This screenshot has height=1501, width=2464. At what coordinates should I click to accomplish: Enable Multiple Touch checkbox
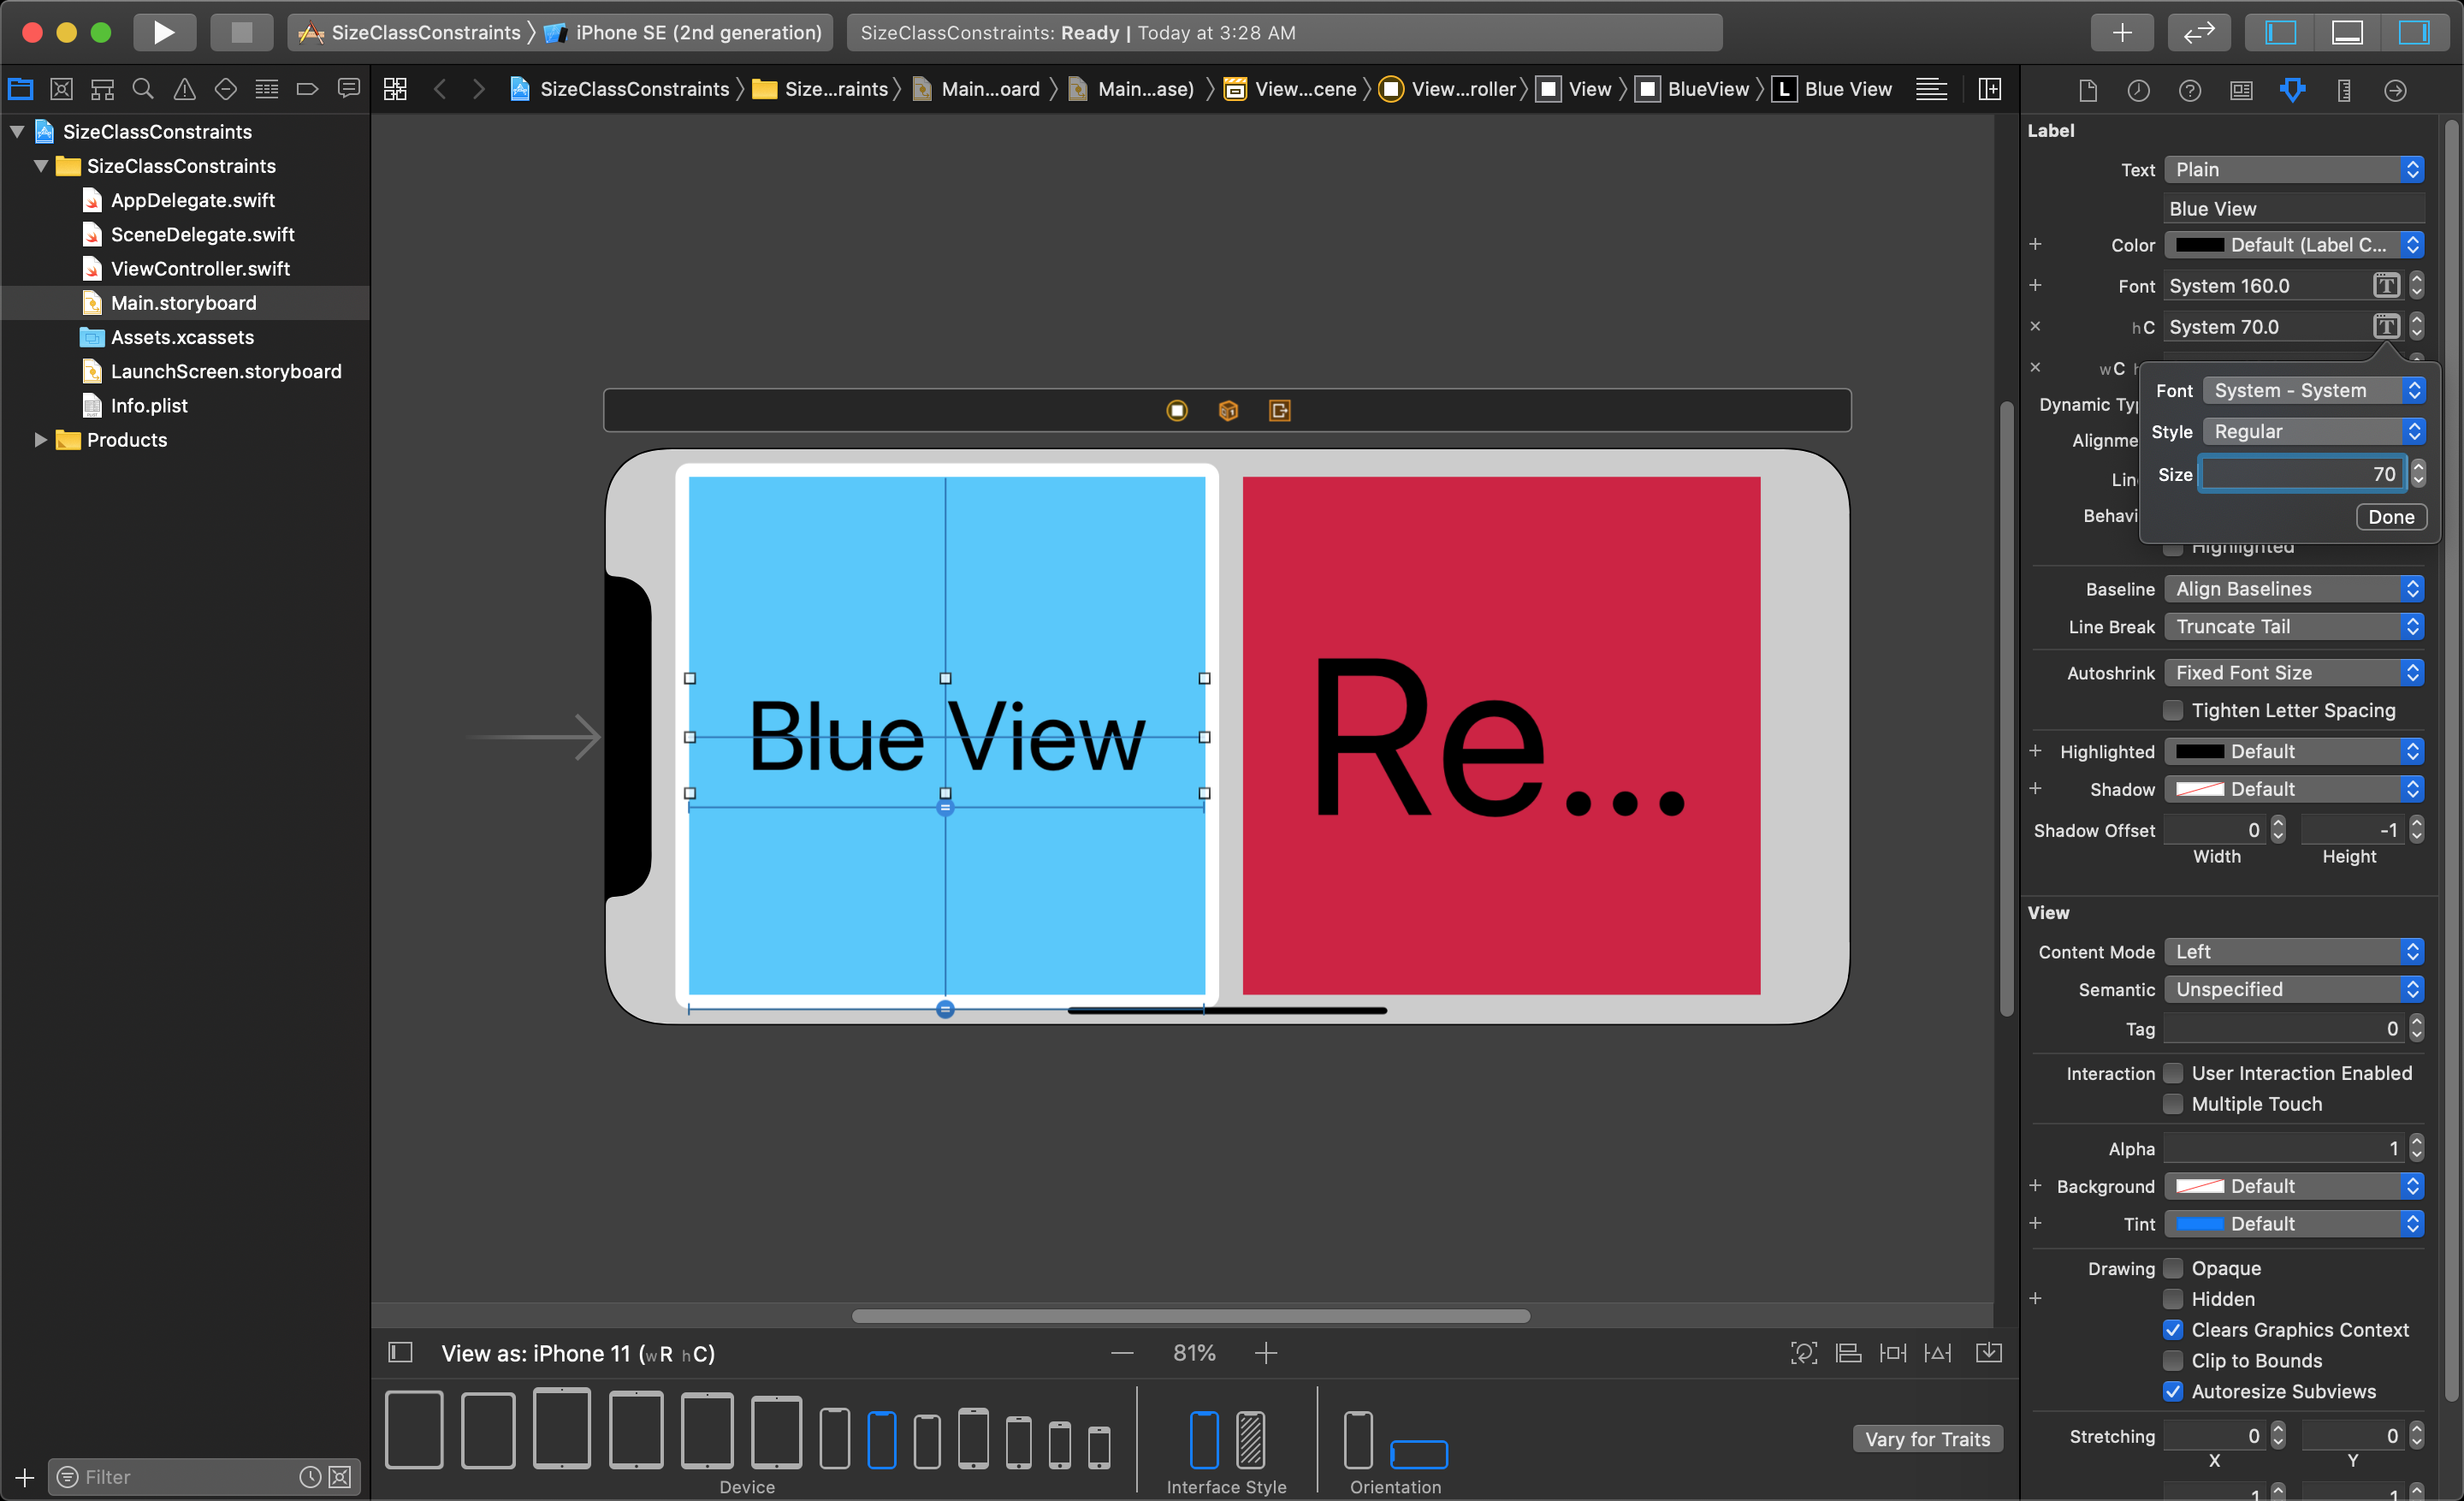(x=2173, y=1104)
